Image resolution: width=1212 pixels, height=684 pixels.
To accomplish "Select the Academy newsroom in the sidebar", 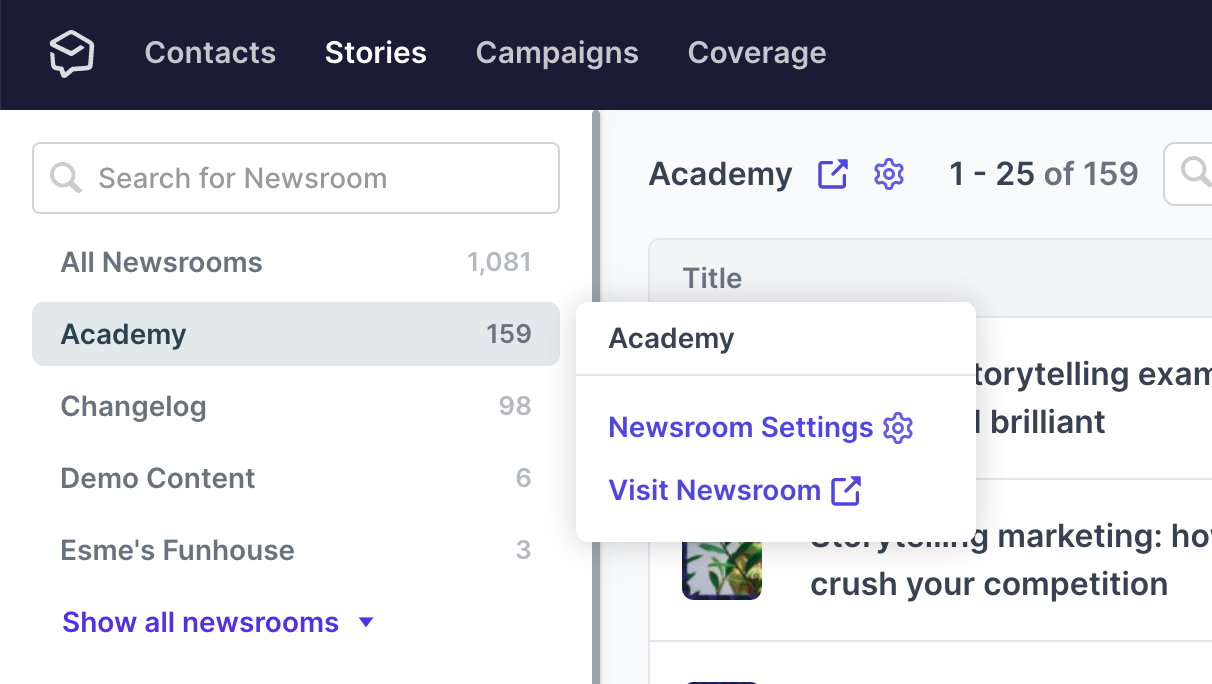I will [x=296, y=334].
